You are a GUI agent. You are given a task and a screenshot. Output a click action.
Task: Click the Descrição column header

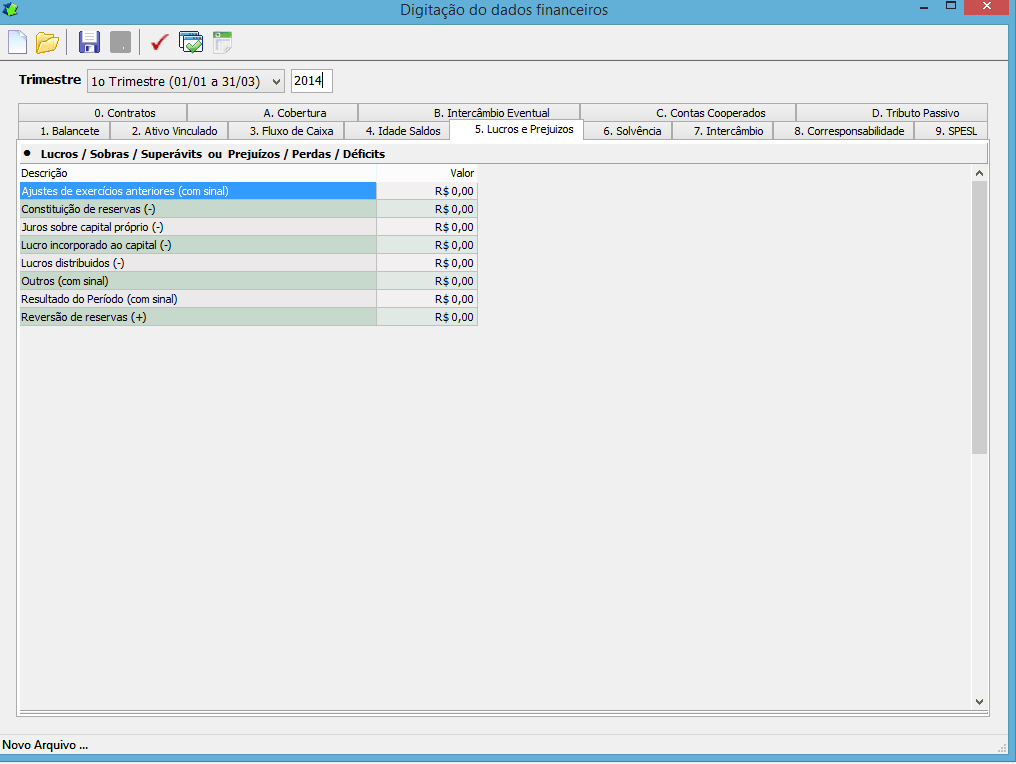click(198, 173)
